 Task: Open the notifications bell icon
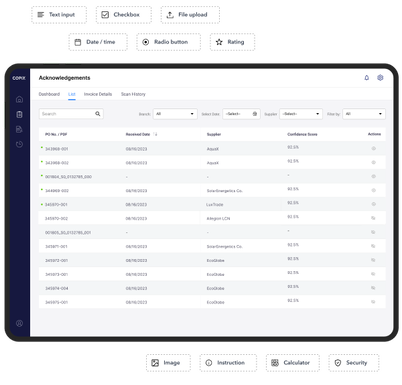(367, 78)
